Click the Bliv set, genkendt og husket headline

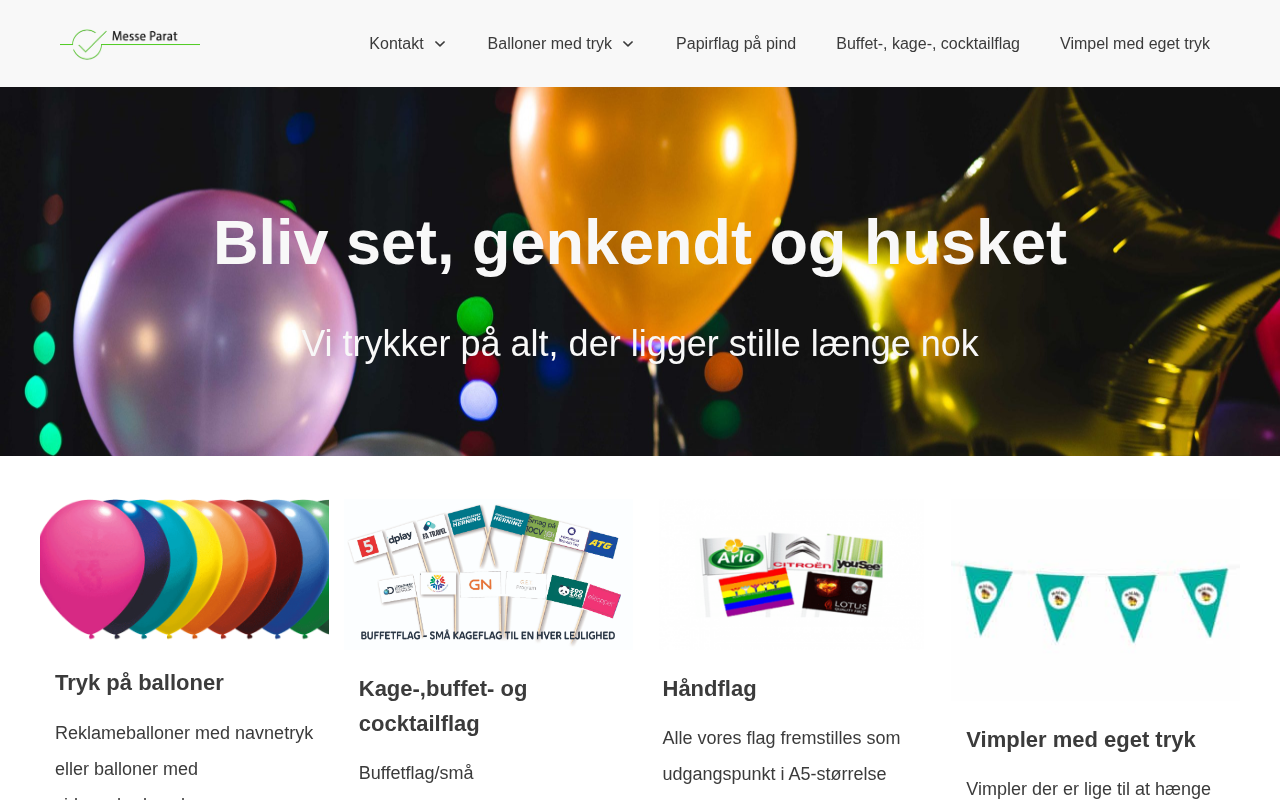click(x=640, y=242)
